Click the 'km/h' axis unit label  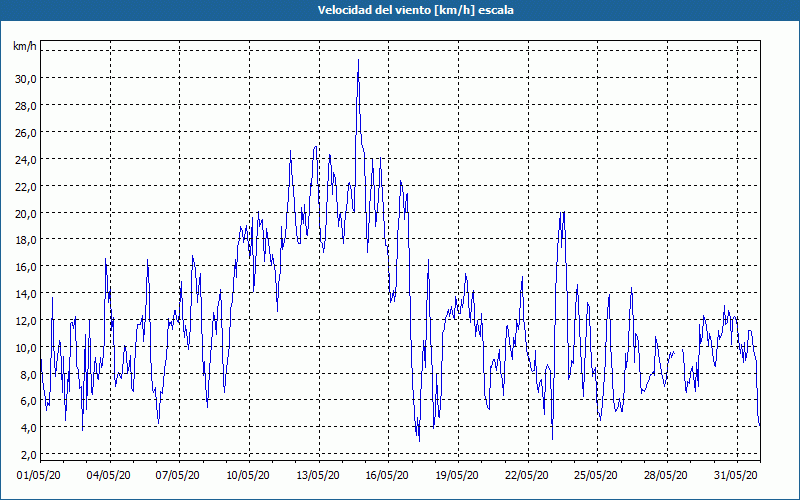tap(24, 47)
